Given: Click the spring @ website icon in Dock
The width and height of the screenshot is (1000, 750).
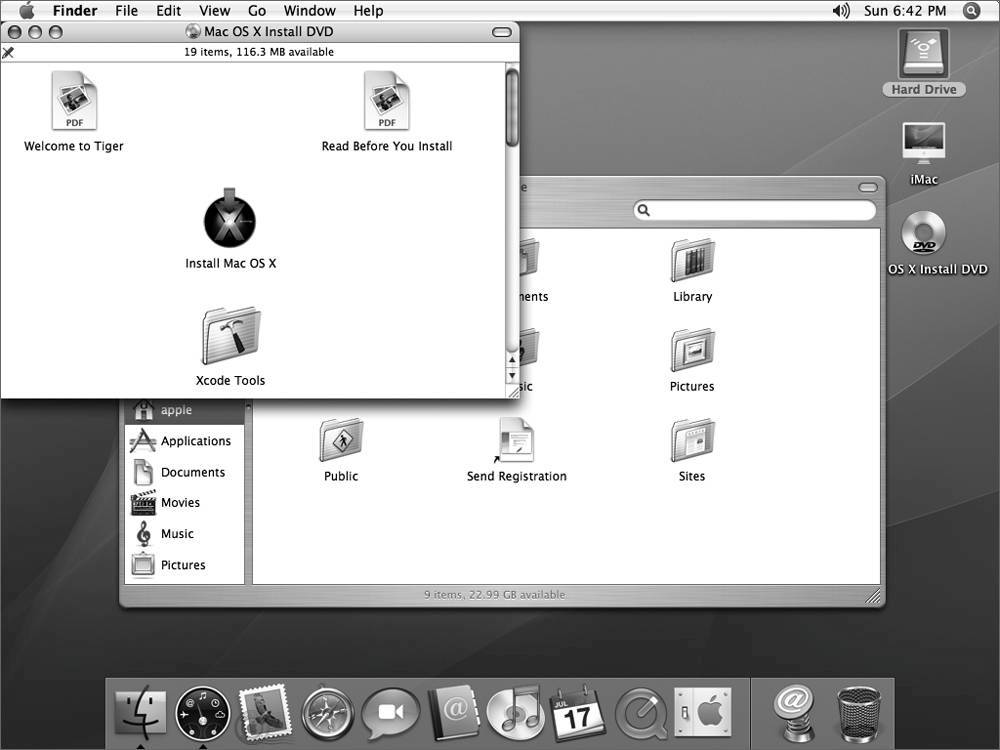Looking at the screenshot, I should tap(792, 712).
